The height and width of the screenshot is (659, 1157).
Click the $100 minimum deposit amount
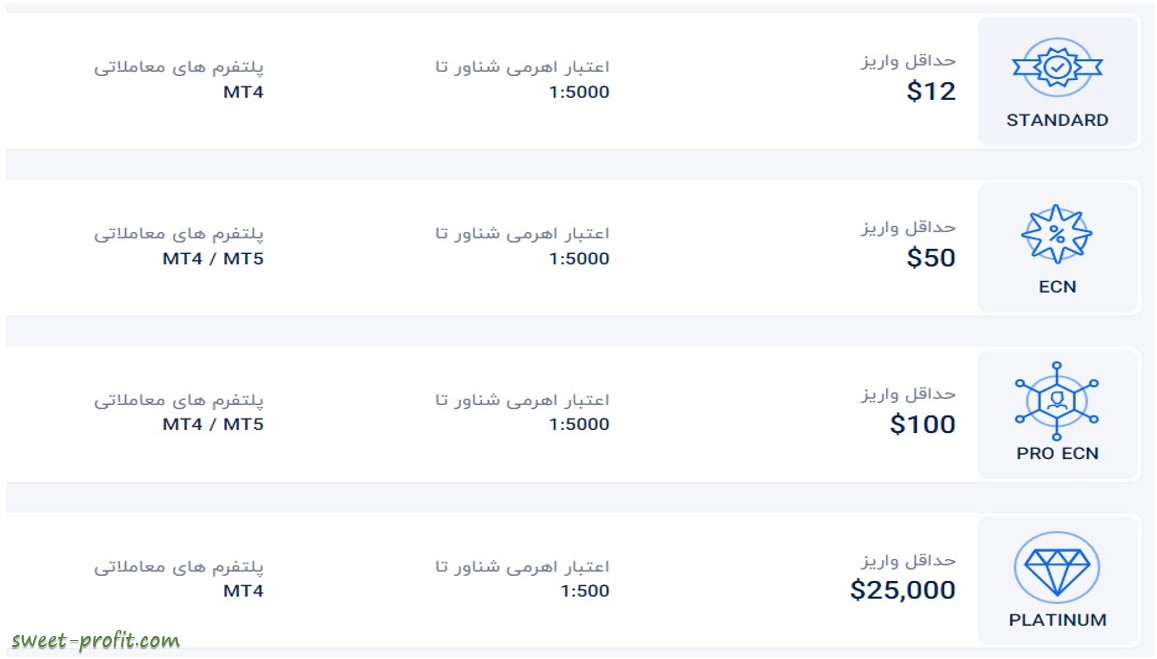point(922,424)
